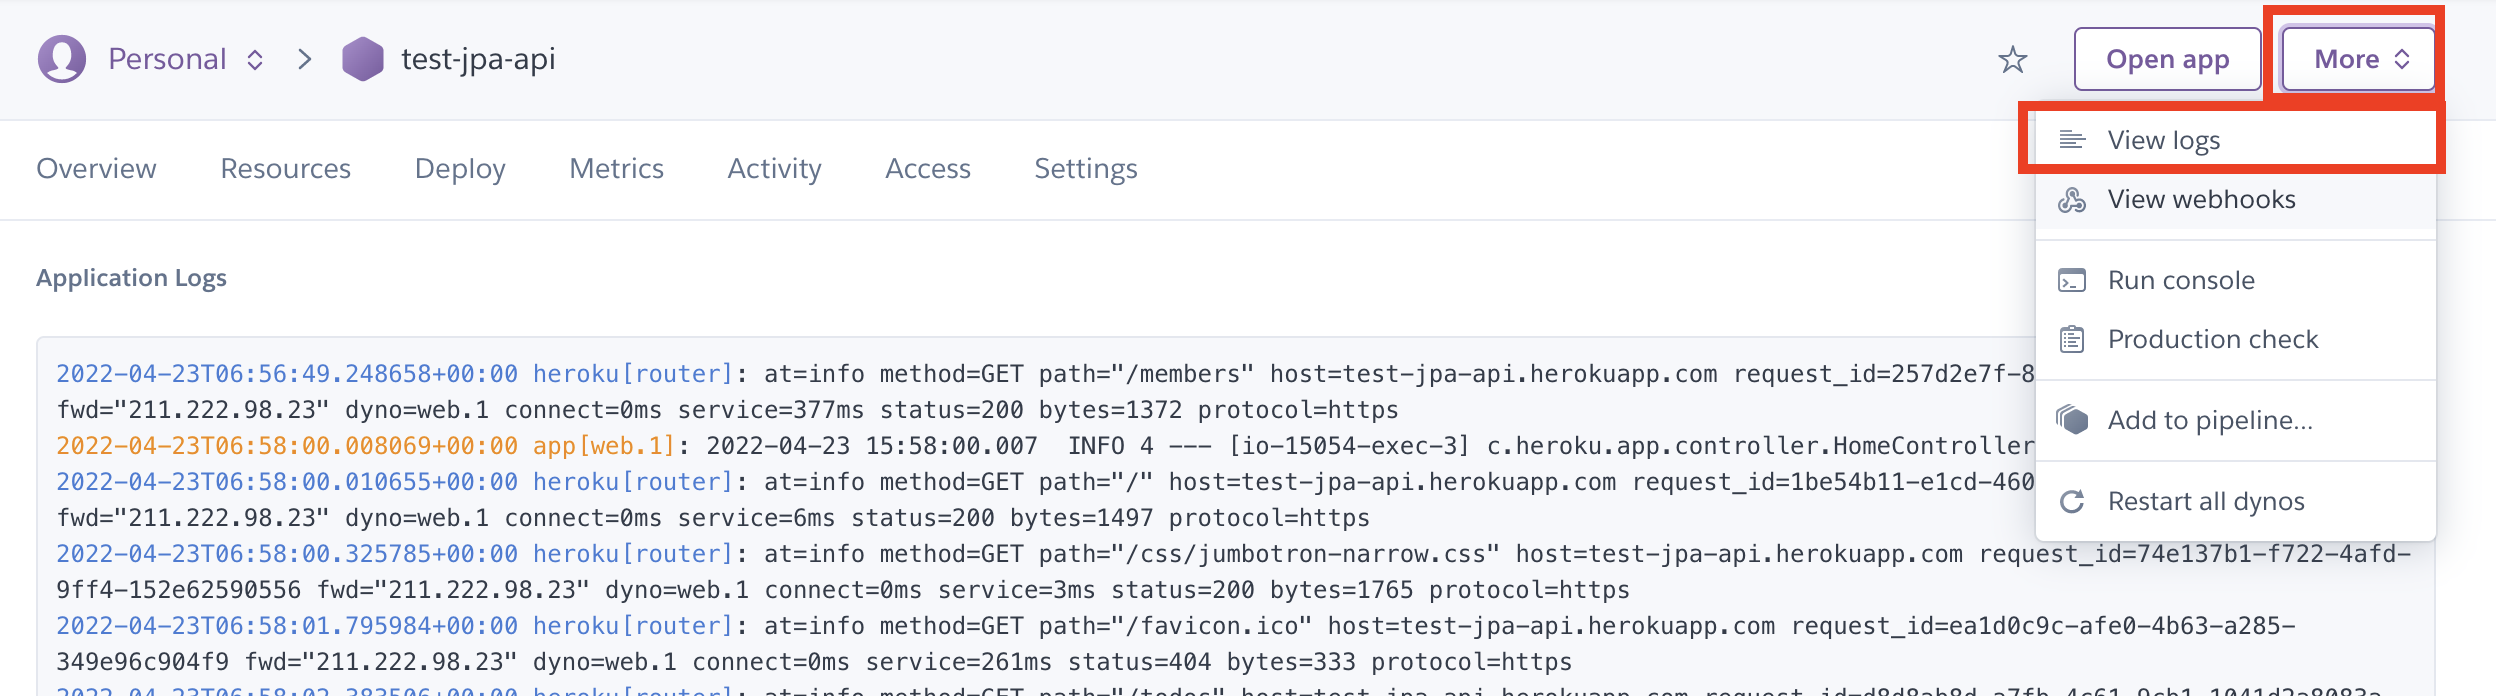This screenshot has width=2496, height=696.
Task: Click the View logs lines icon
Action: [2072, 140]
